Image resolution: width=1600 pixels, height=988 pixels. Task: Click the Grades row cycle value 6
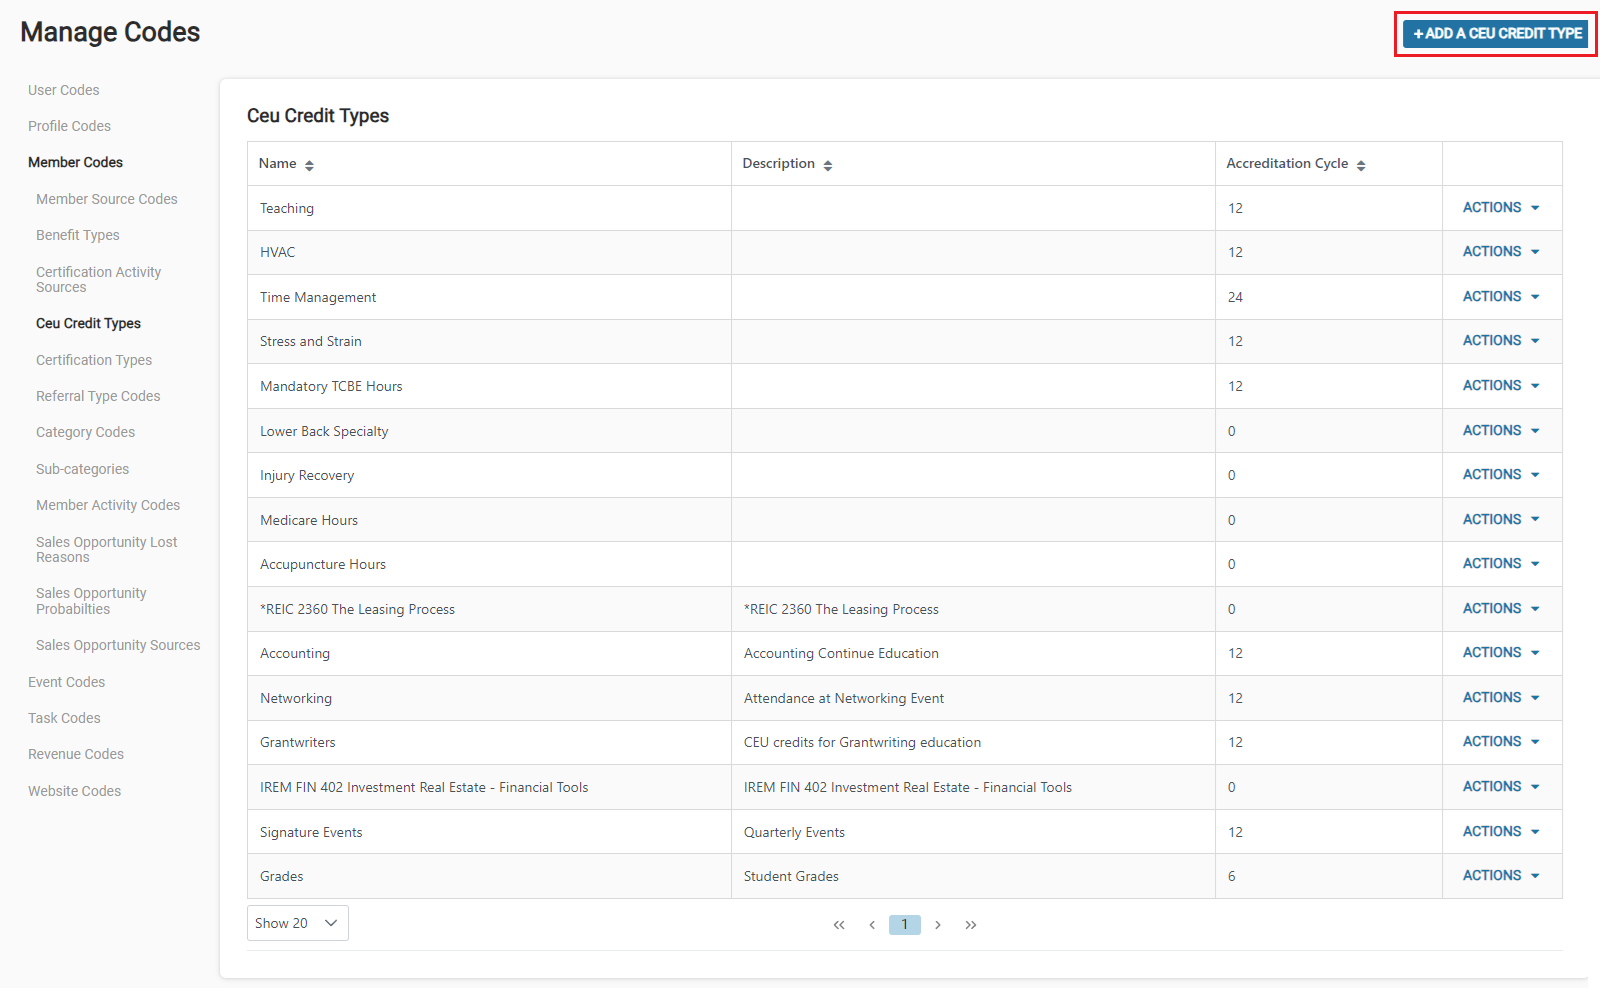(1232, 876)
